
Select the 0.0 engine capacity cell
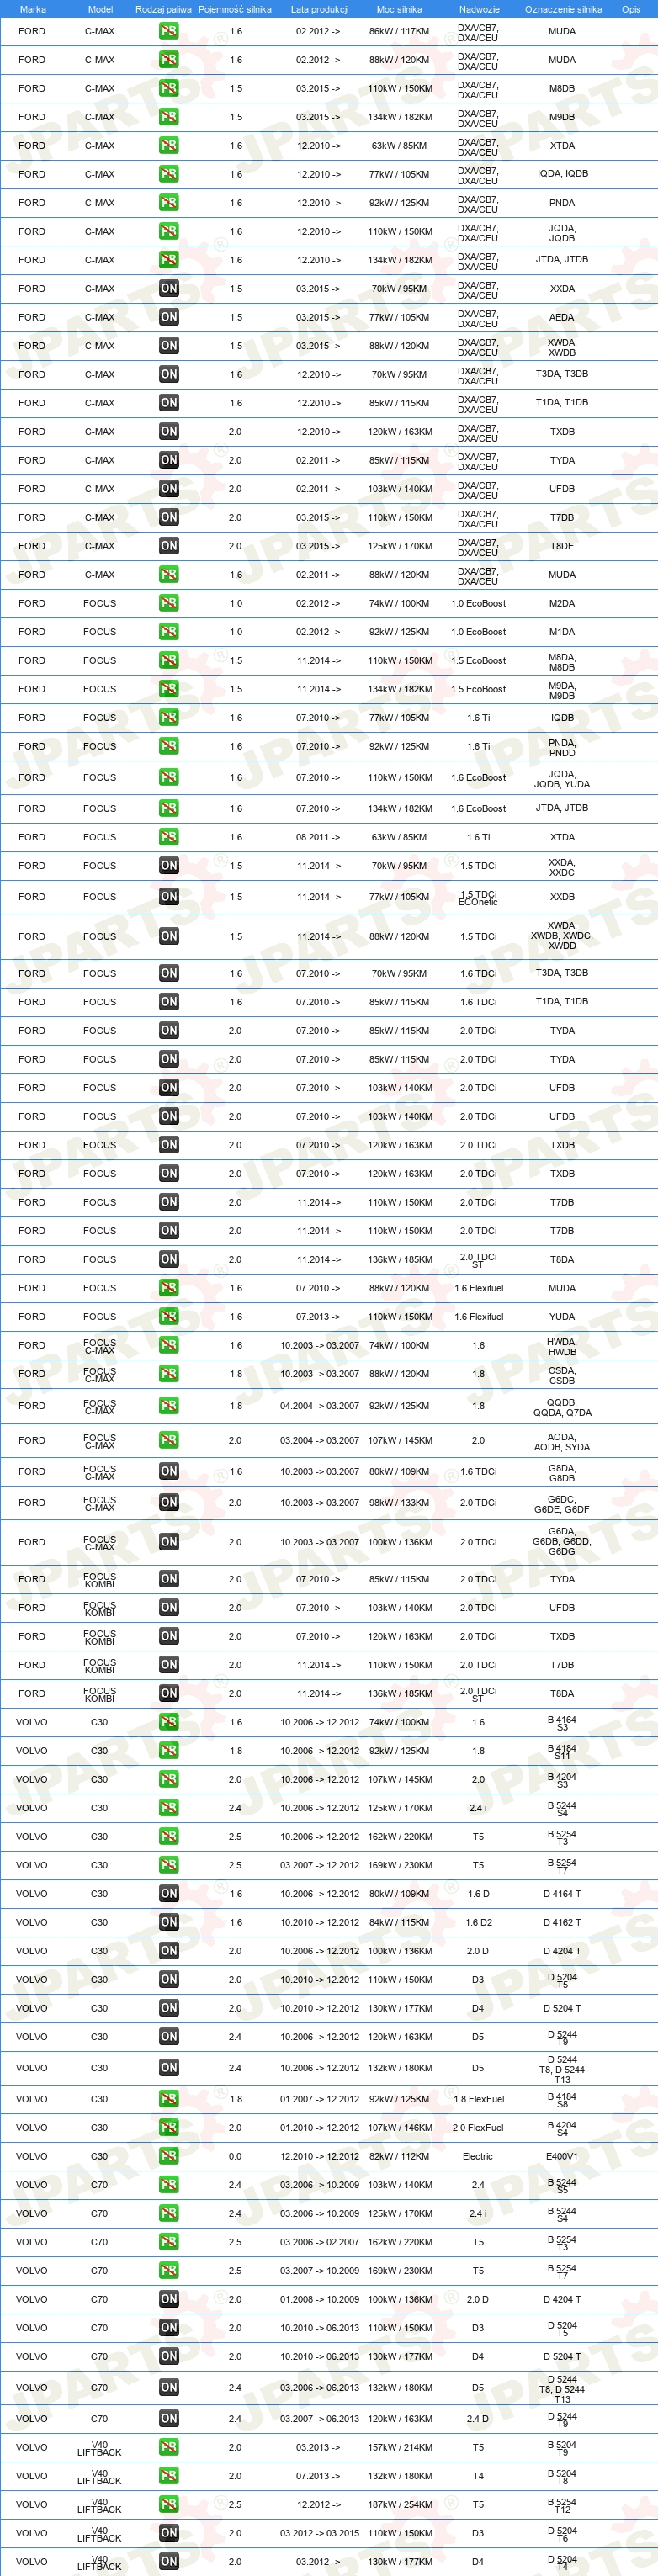pos(235,2157)
